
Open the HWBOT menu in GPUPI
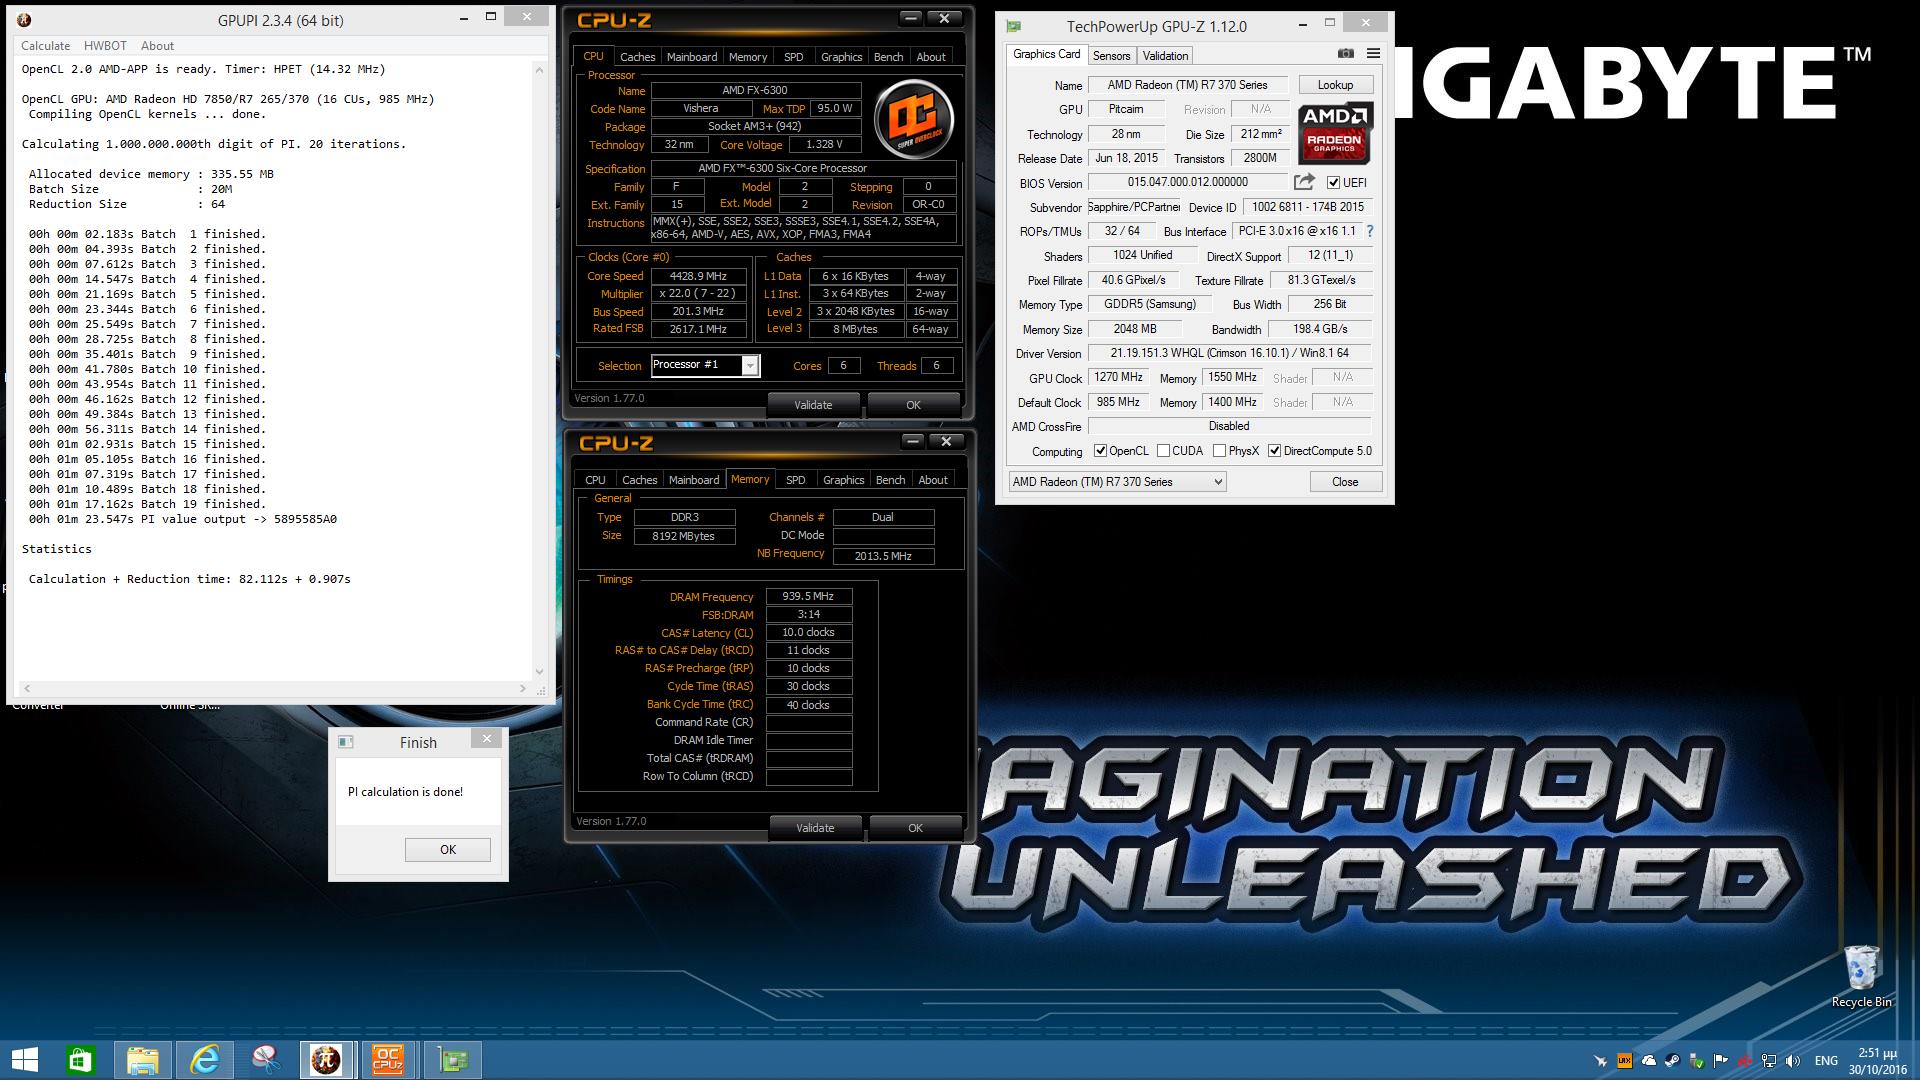coord(105,46)
